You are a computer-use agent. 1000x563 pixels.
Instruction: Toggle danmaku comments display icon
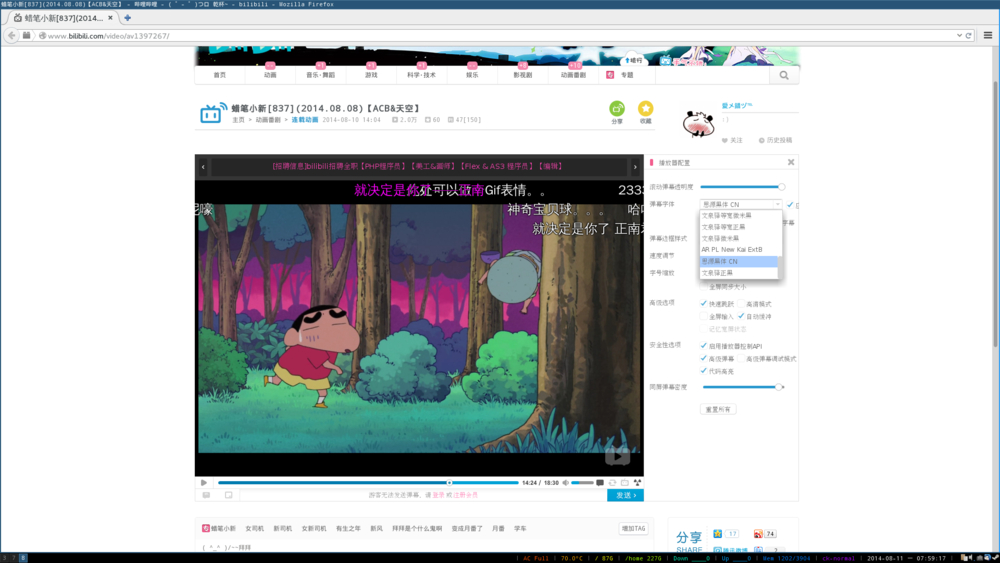600,483
